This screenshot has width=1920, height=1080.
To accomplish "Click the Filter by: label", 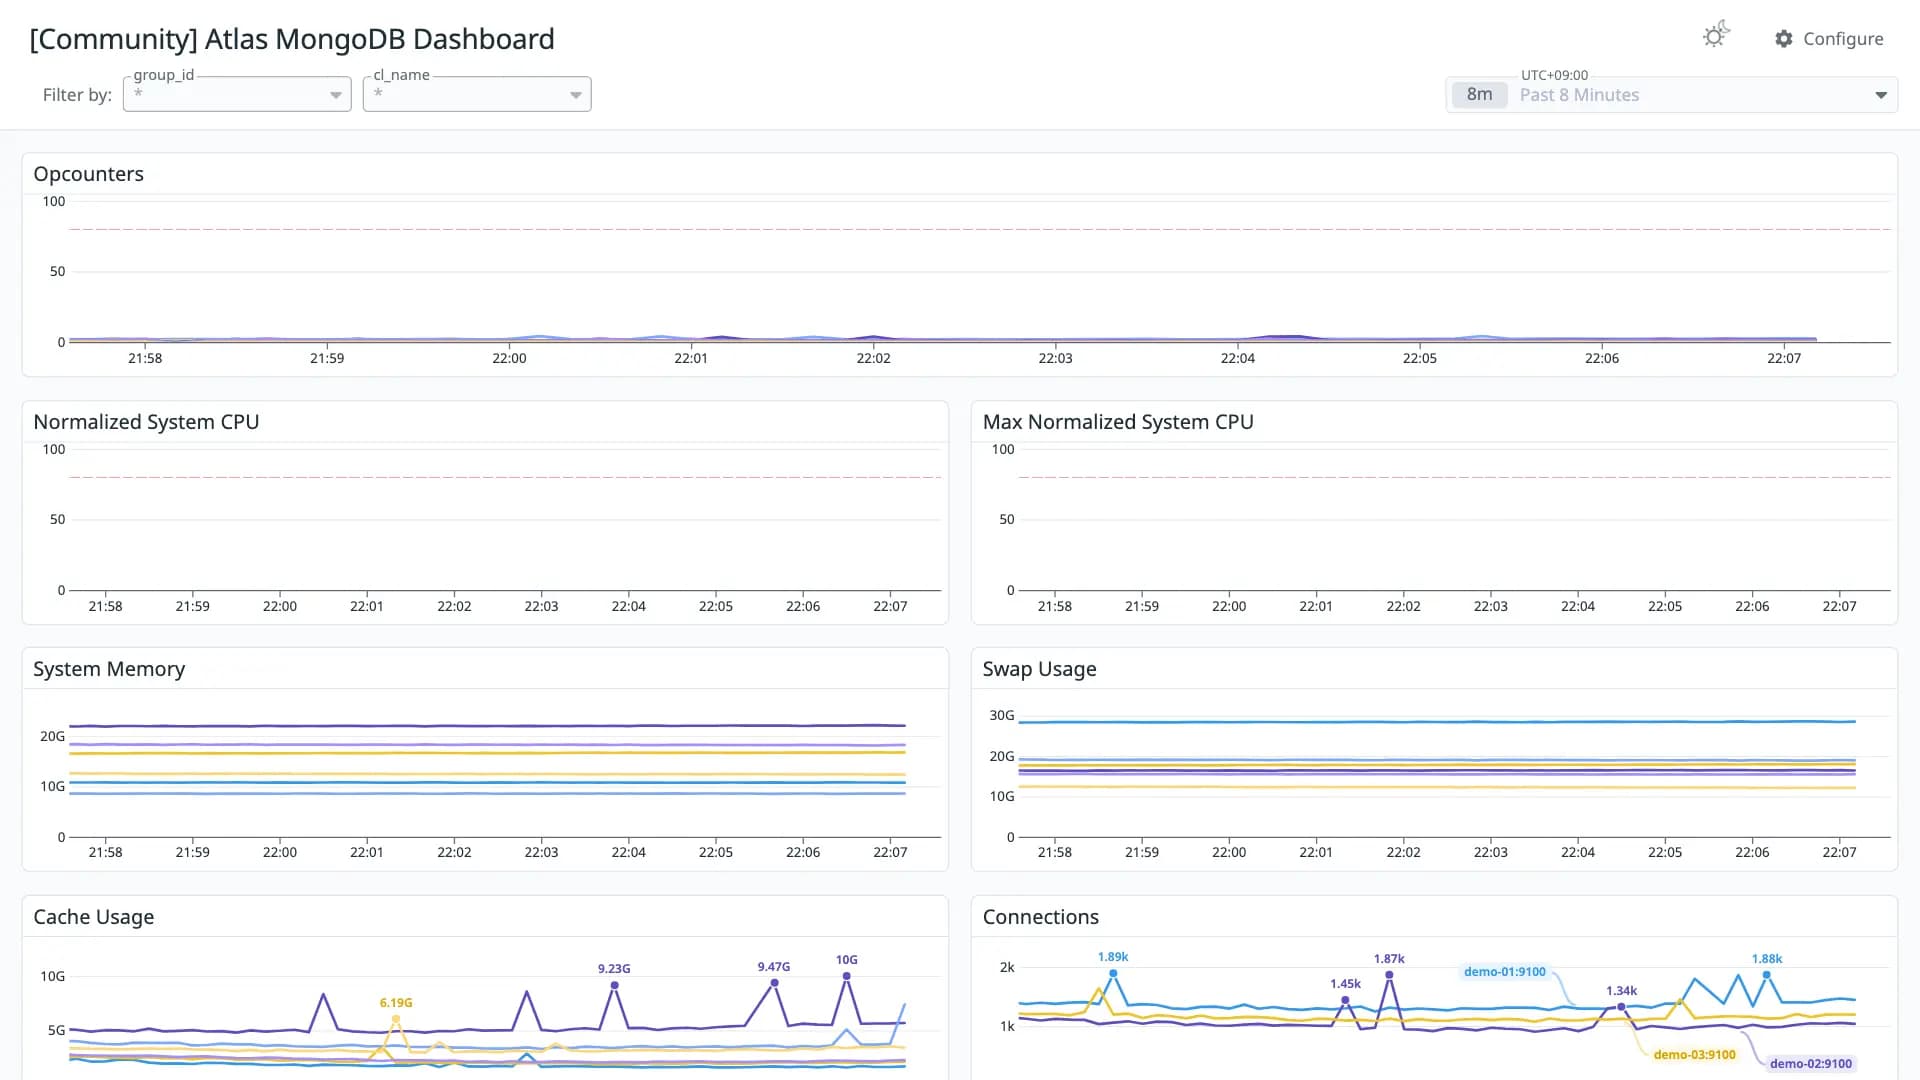I will (77, 95).
